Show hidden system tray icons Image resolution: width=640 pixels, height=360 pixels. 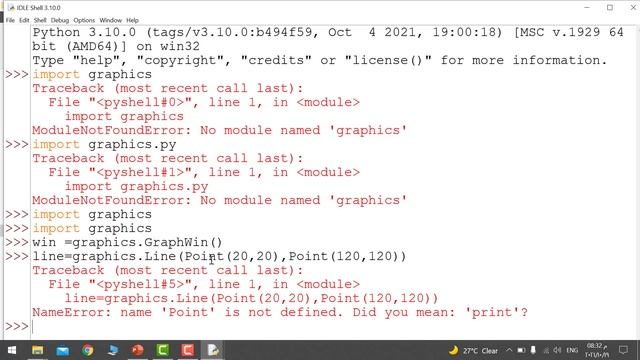(509, 350)
